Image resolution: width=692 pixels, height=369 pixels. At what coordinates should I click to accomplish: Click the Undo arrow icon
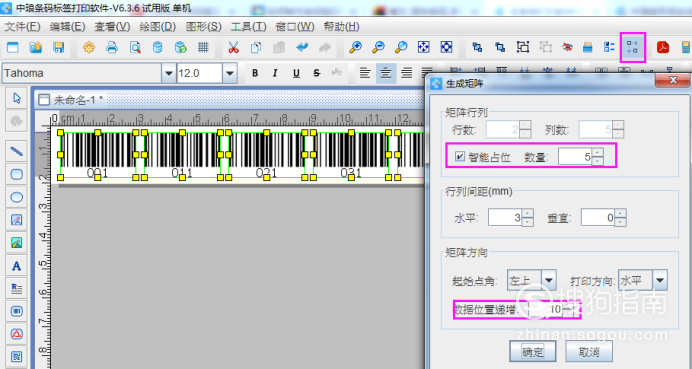(x=302, y=47)
